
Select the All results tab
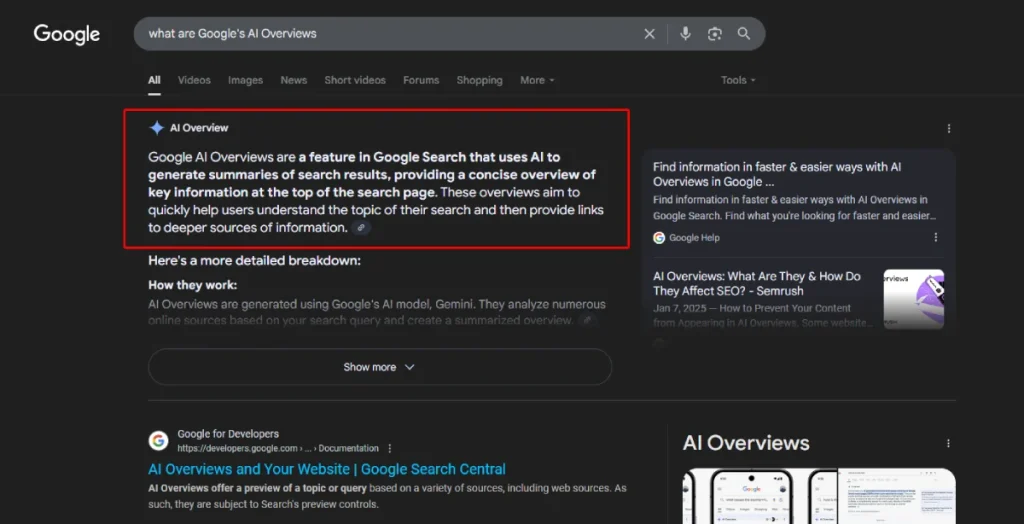tap(154, 80)
